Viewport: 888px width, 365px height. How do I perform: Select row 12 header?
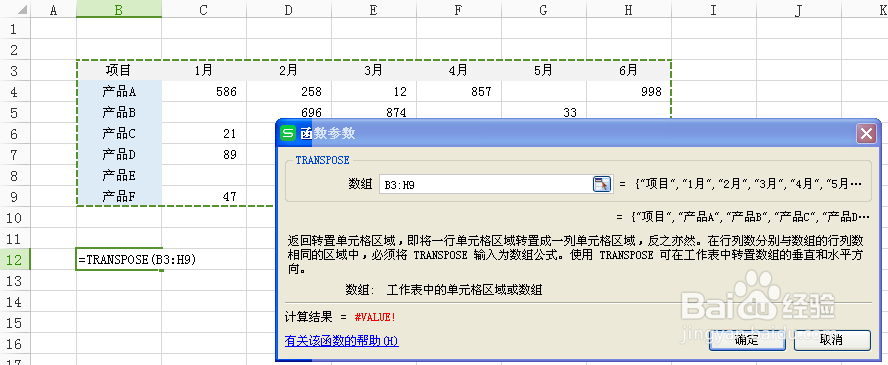click(15, 260)
